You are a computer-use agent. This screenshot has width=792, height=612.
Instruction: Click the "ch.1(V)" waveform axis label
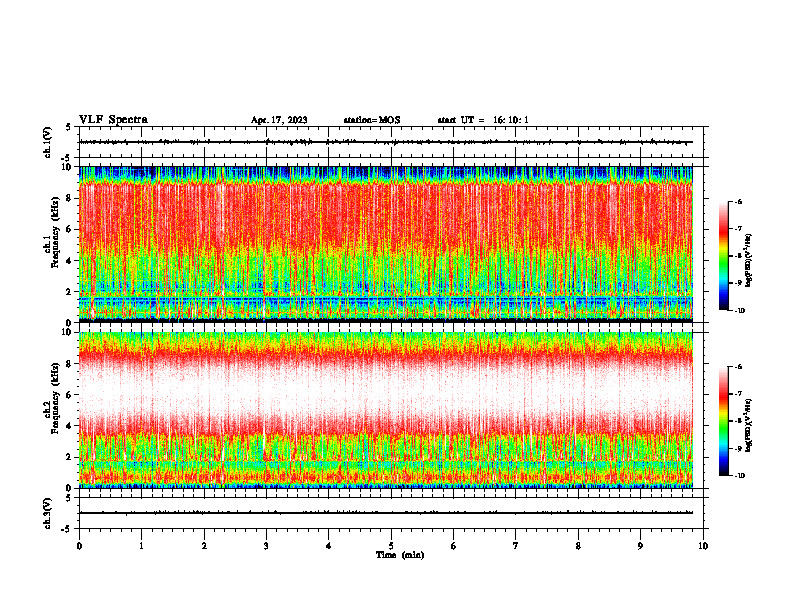47,142
